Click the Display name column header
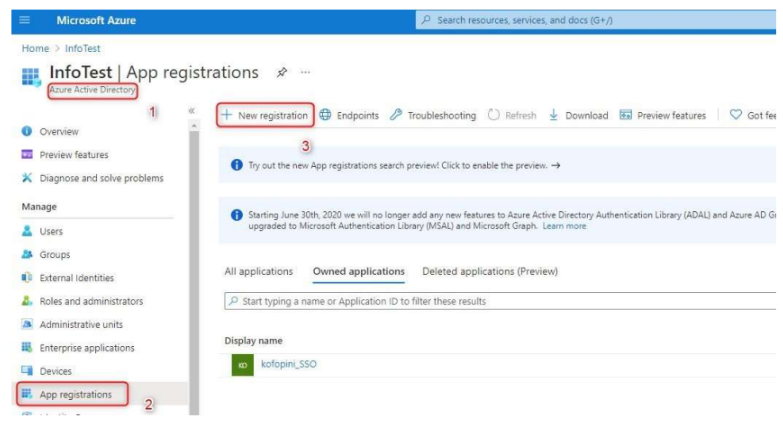 253,341
